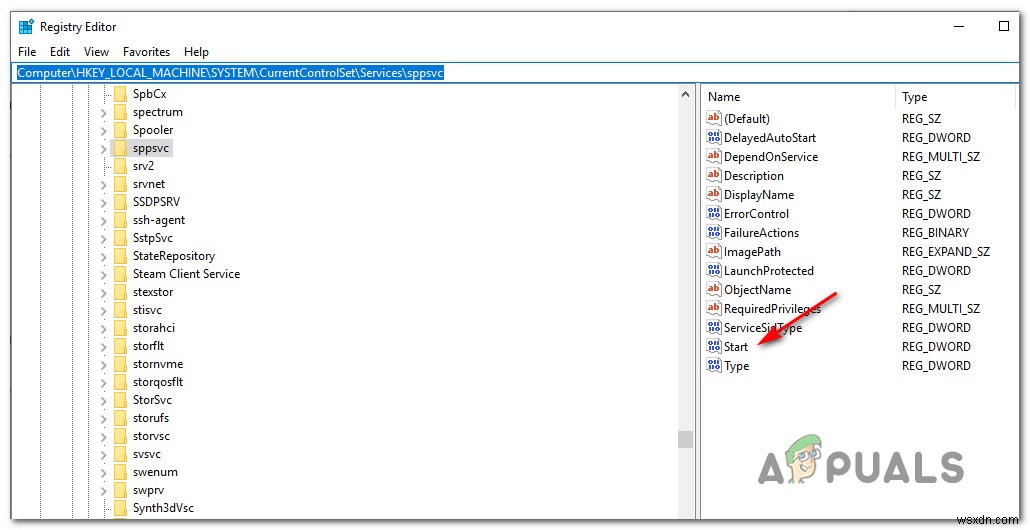
Task: Open the Edit menu
Action: (60, 52)
